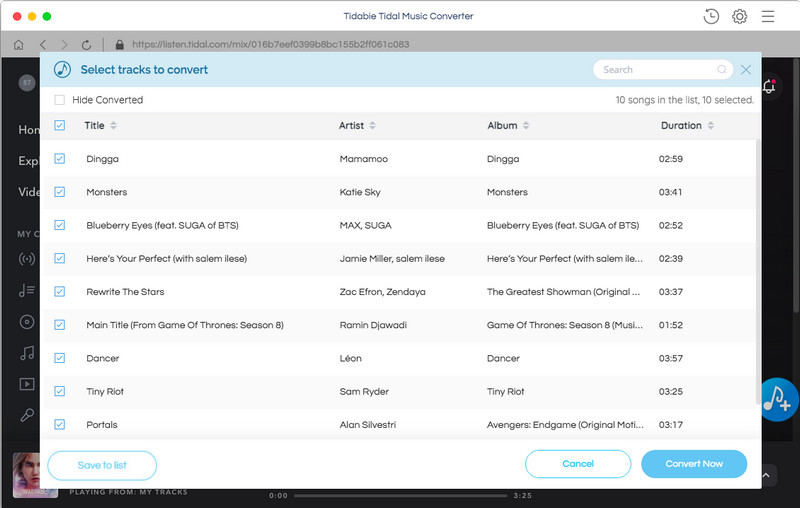Image resolution: width=800 pixels, height=508 pixels.
Task: Click The Greatest Showman album cell
Action: 563,292
